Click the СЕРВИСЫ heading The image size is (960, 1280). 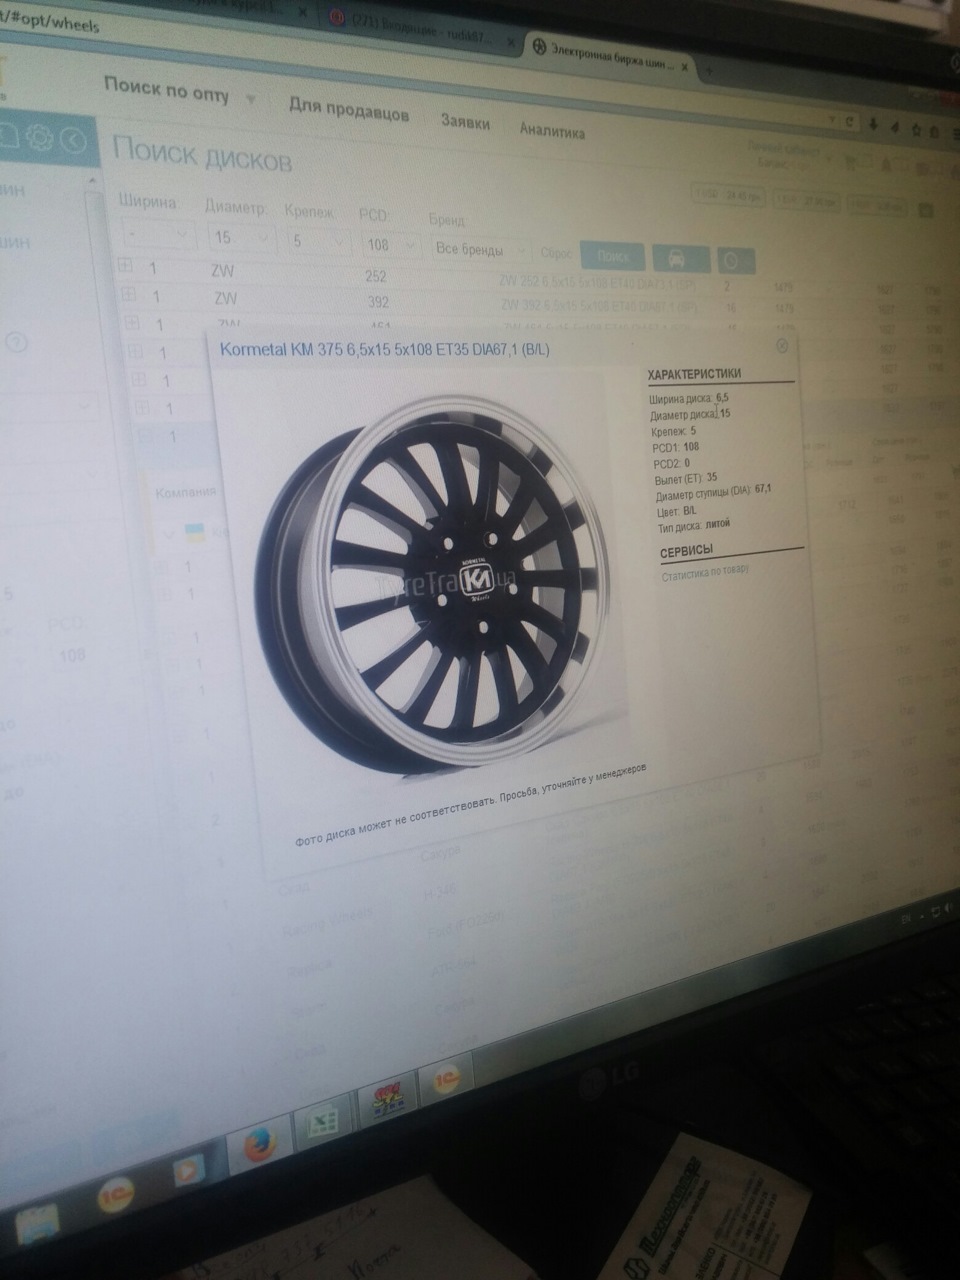coord(686,552)
